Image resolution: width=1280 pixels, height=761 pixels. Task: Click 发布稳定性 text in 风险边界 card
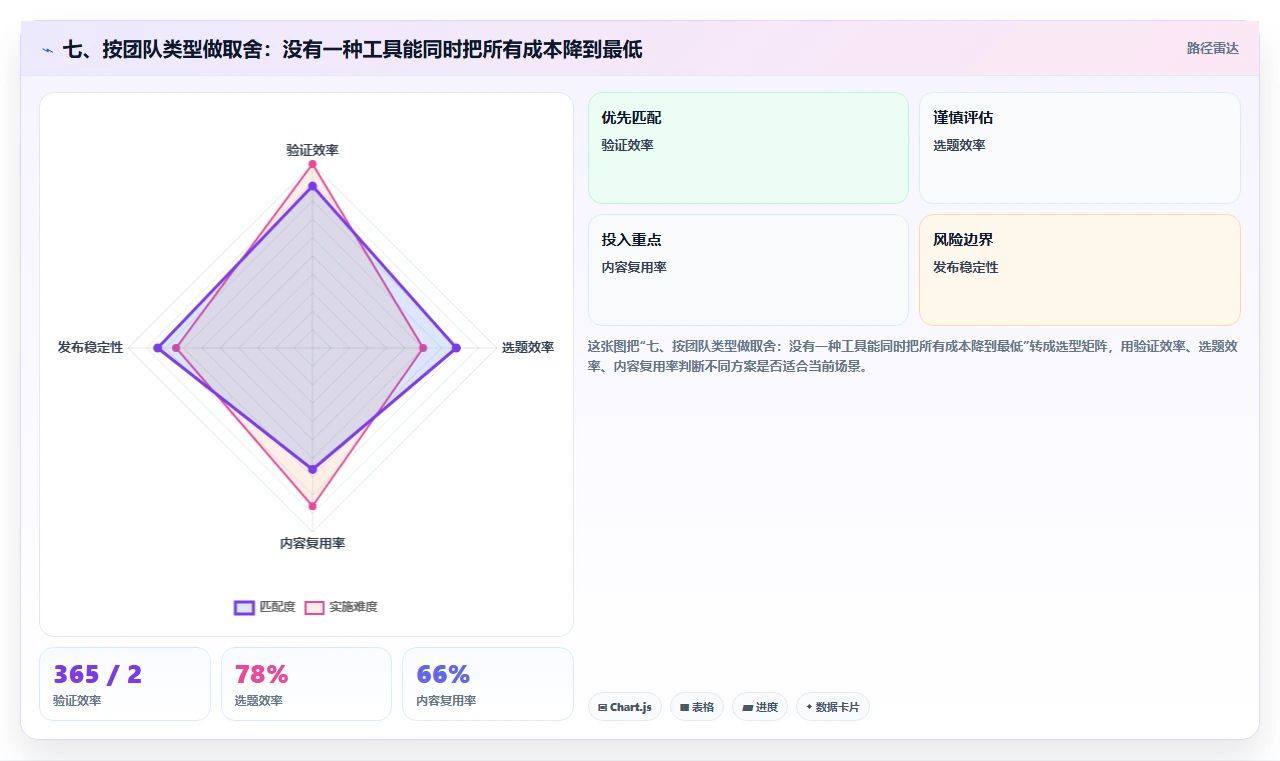click(x=965, y=268)
